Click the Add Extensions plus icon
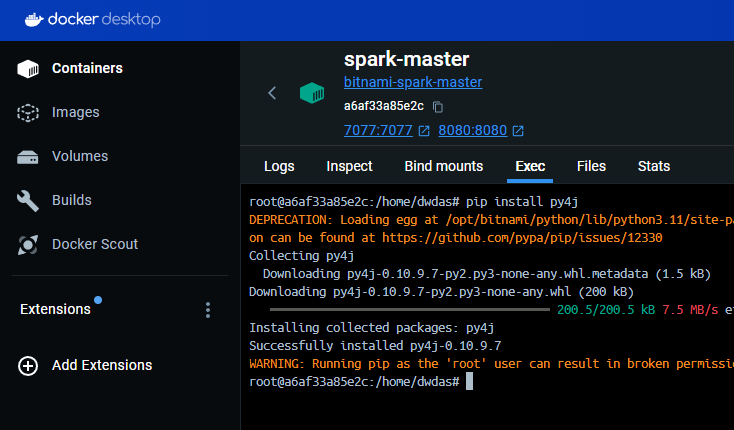 [28, 366]
